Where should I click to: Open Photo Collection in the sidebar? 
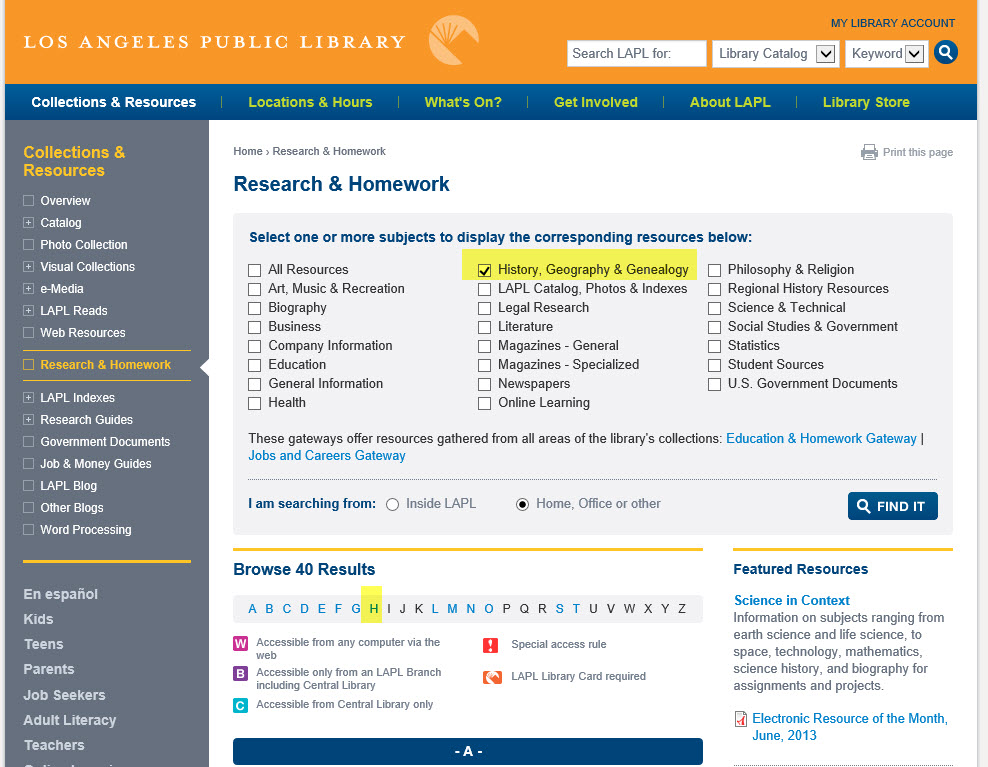coord(84,245)
